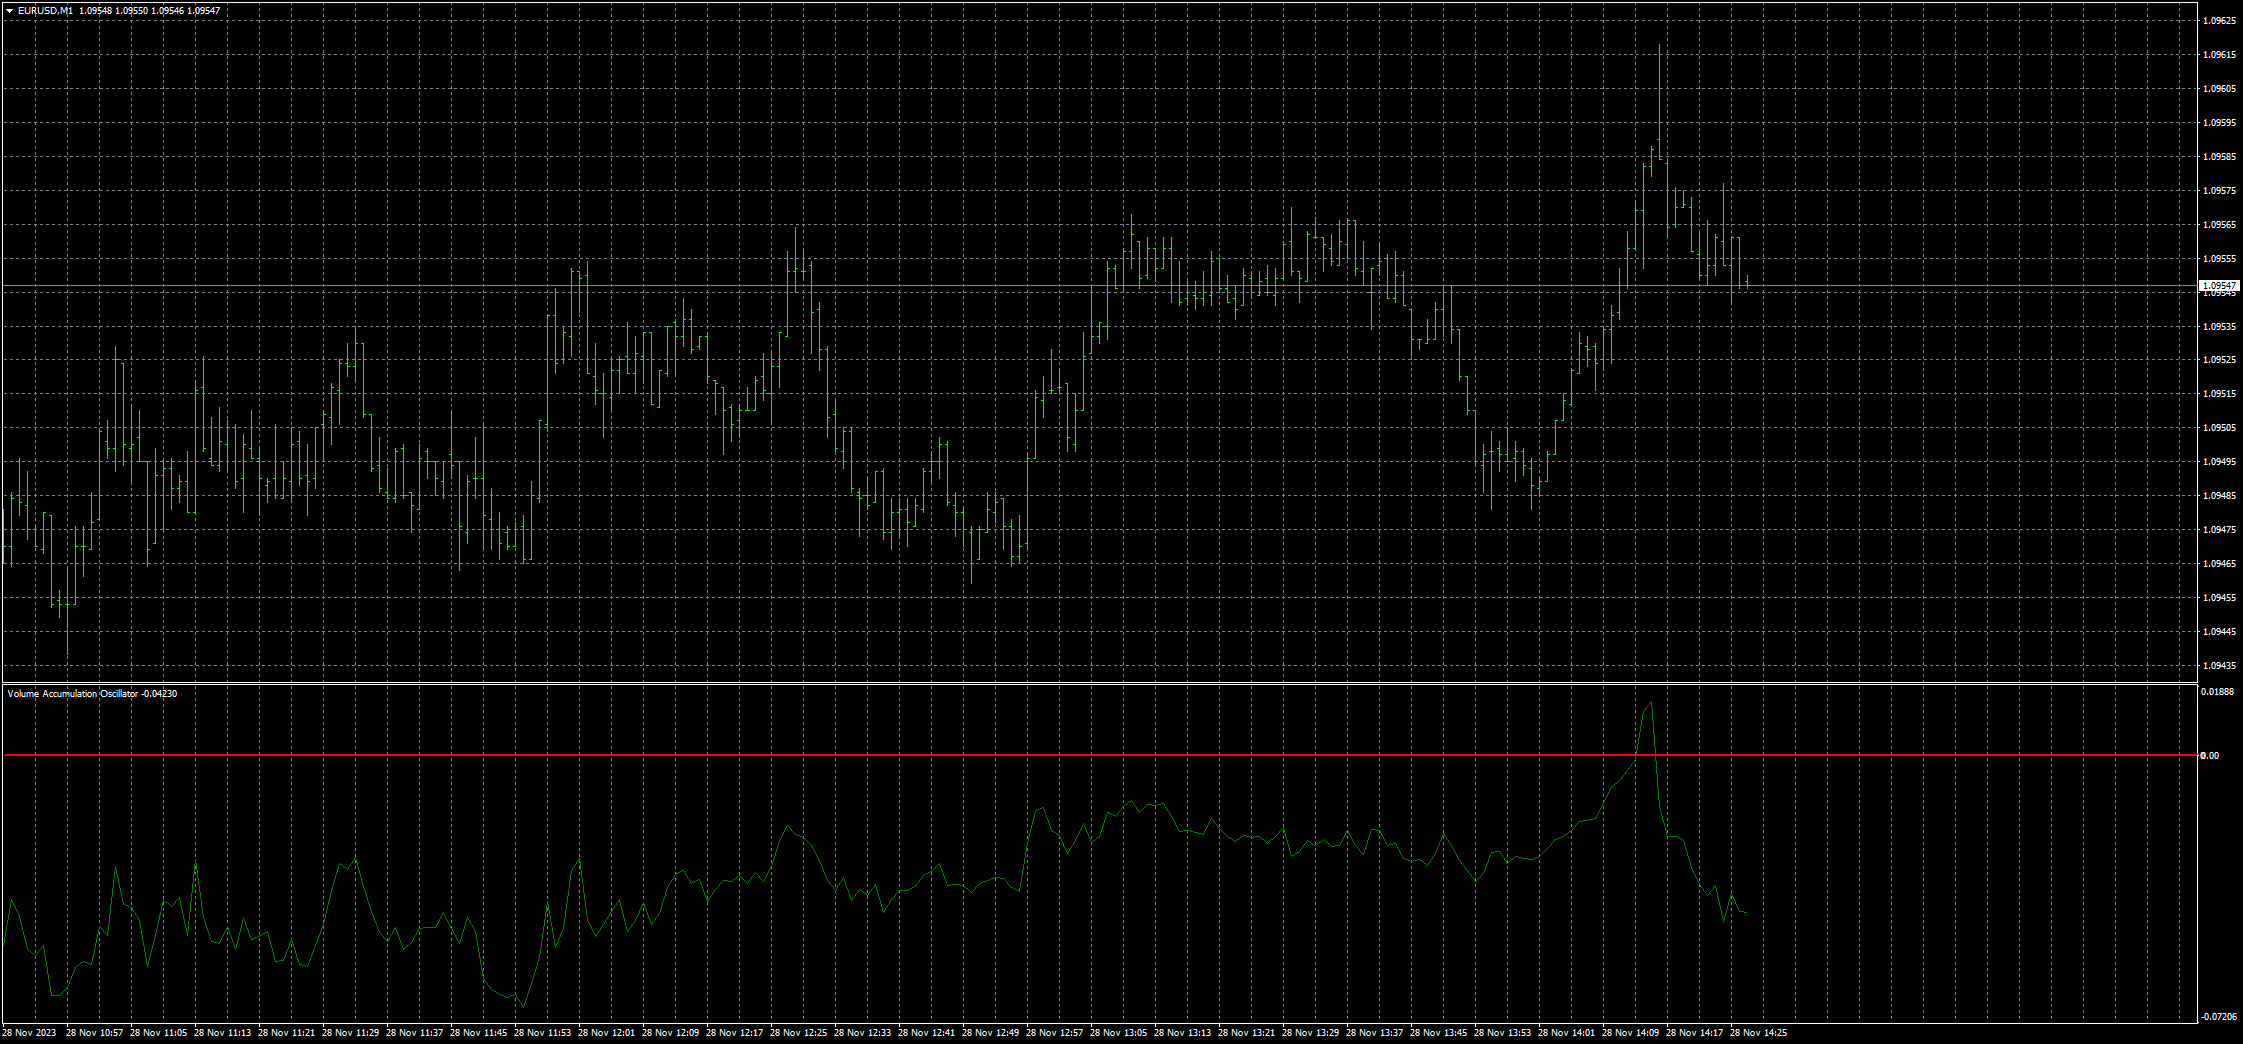Viewport: 2243px width, 1044px height.
Task: Click the current price tag 1.09547
Action: pyautogui.click(x=2219, y=286)
